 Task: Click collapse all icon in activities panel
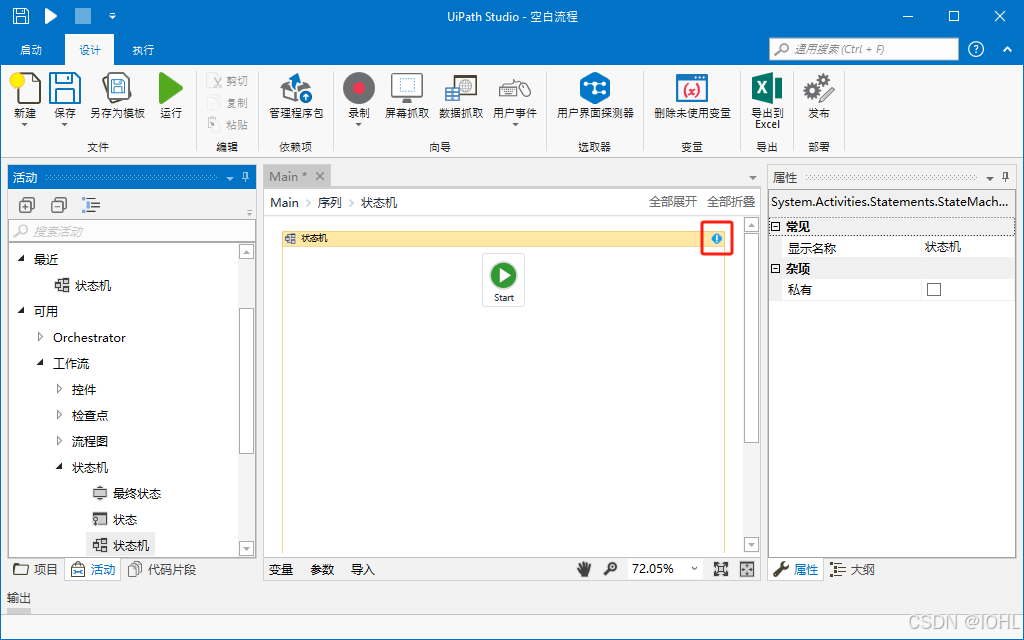[x=59, y=205]
